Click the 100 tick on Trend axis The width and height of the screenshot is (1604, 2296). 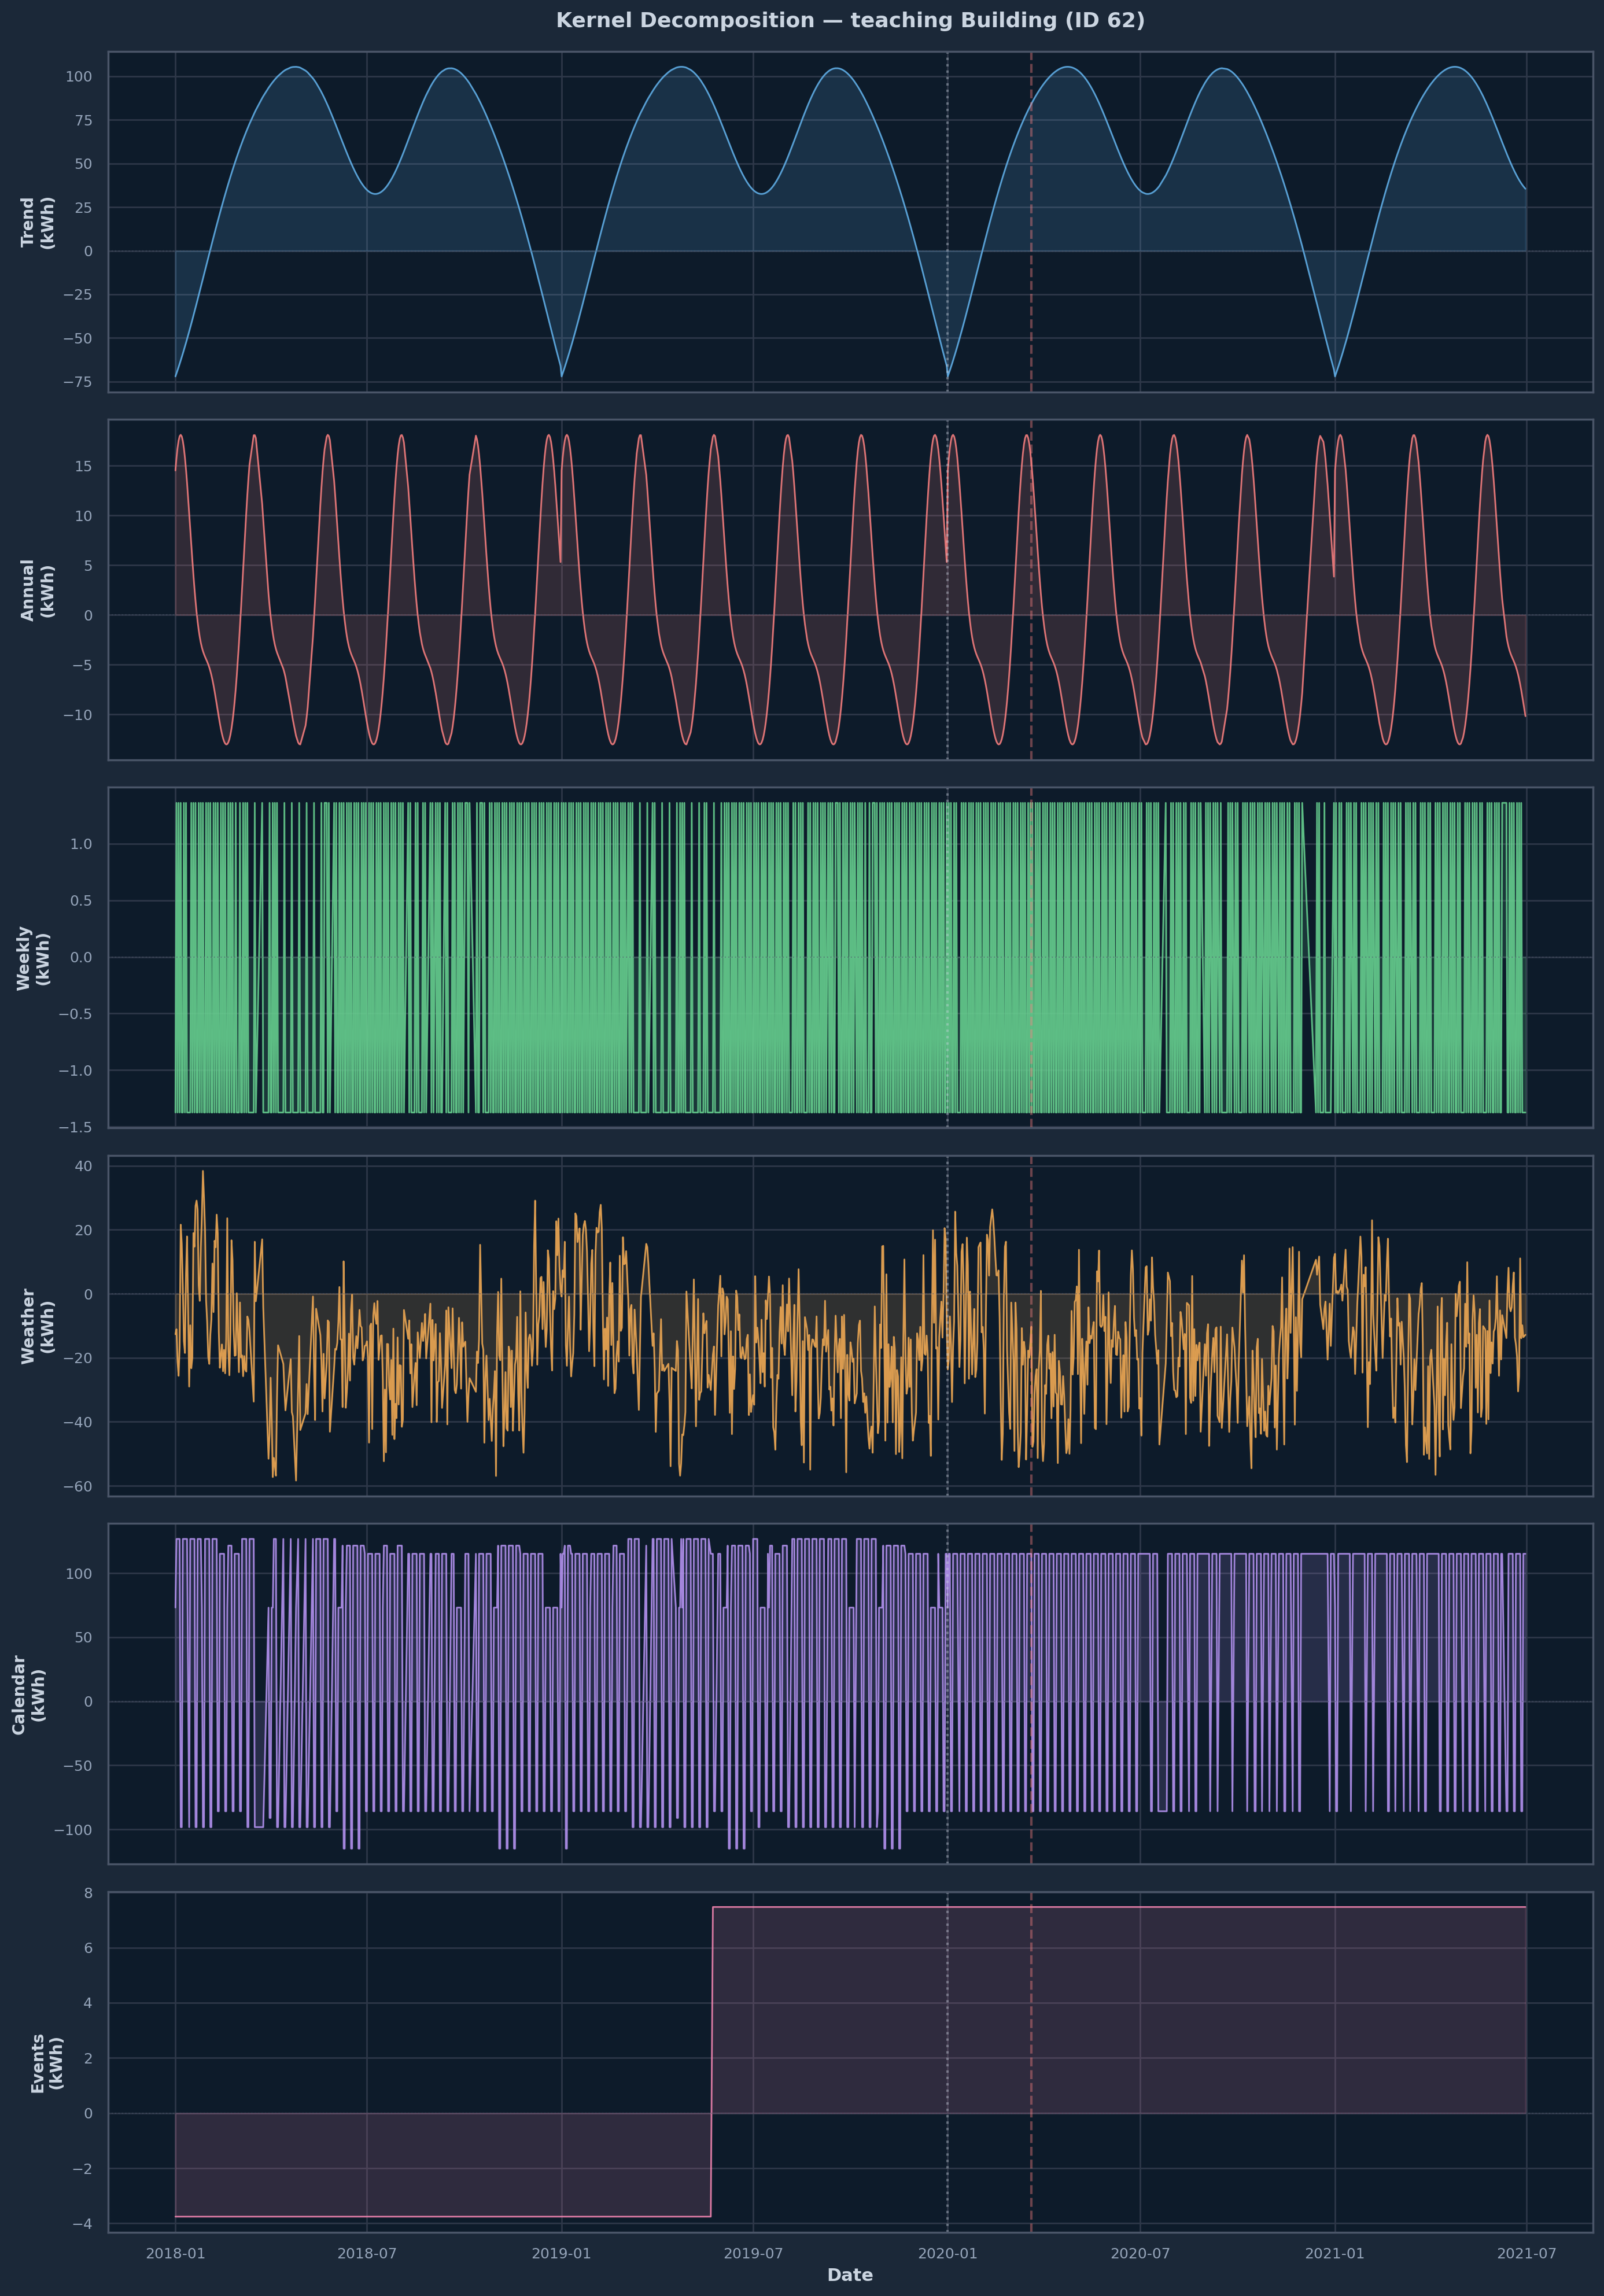click(x=79, y=77)
